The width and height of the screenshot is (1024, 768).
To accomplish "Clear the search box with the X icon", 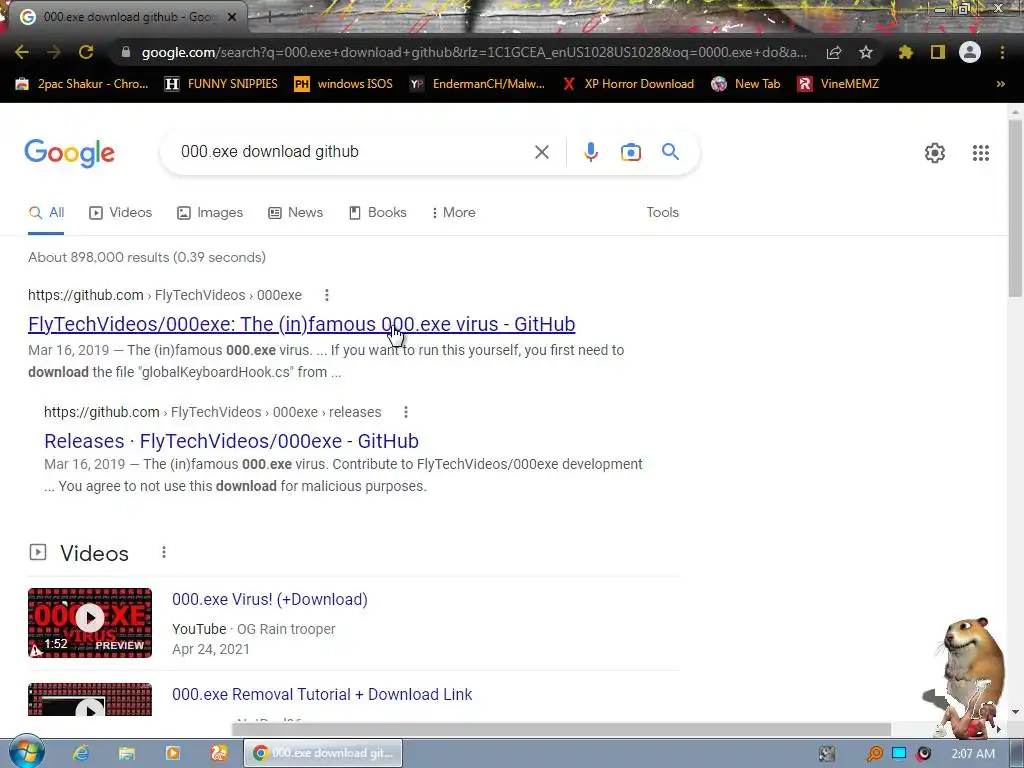I will [x=541, y=152].
